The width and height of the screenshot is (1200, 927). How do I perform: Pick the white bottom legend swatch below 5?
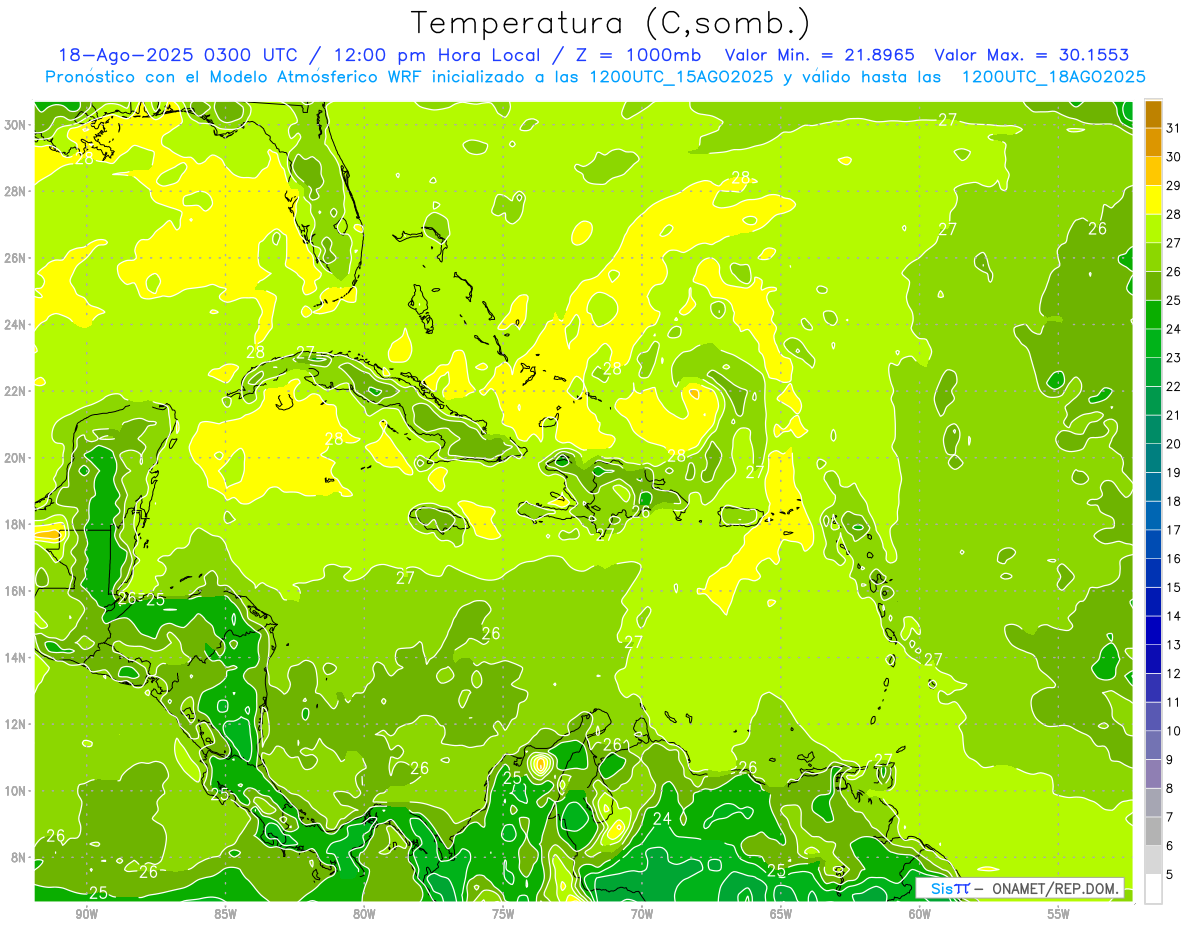(1153, 889)
